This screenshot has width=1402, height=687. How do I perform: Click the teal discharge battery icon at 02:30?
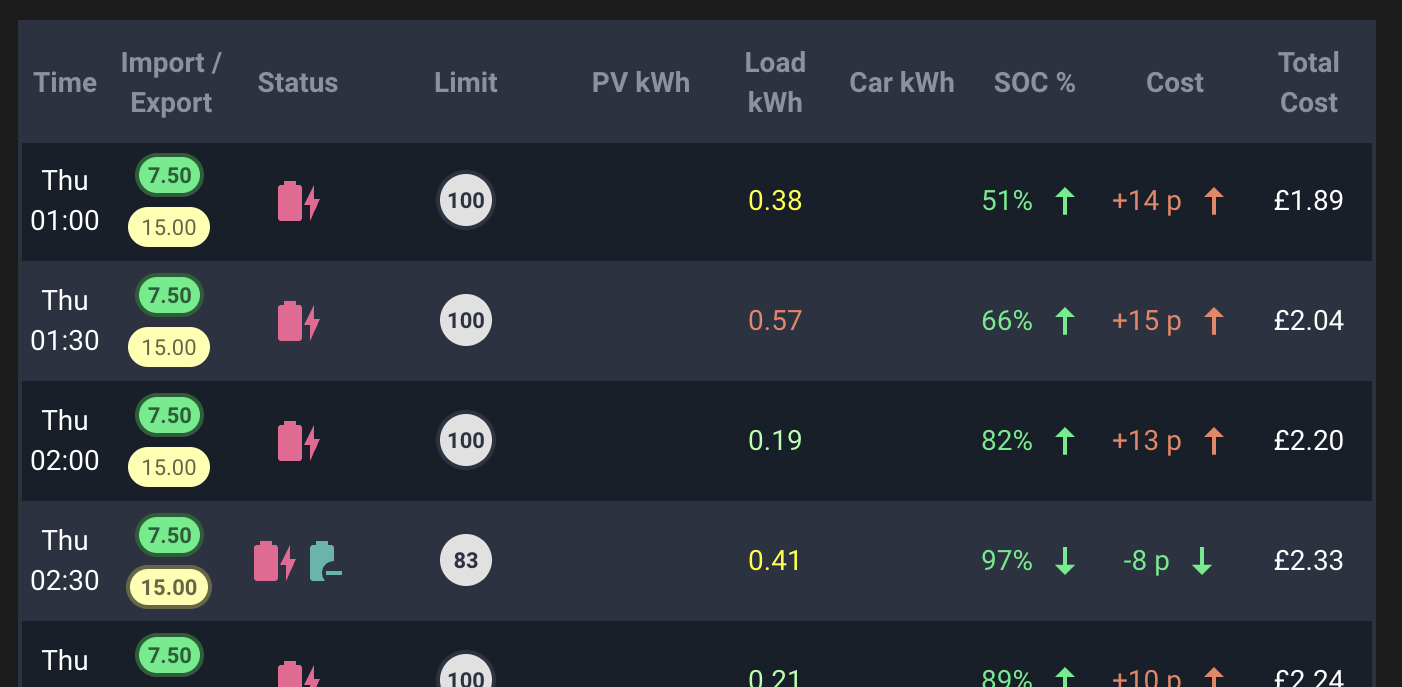(326, 561)
